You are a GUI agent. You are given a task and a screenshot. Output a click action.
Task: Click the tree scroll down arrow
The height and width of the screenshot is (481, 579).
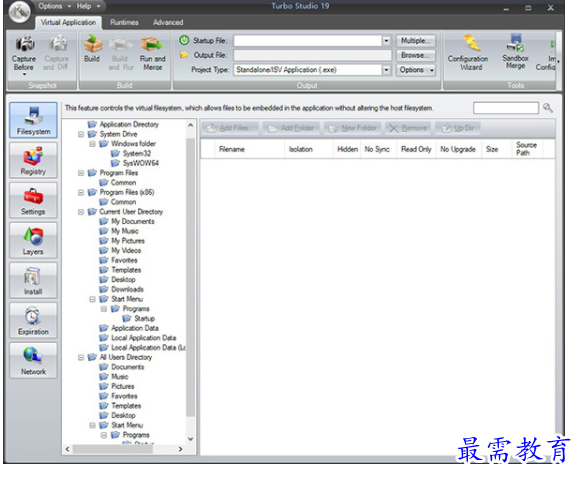[191, 439]
